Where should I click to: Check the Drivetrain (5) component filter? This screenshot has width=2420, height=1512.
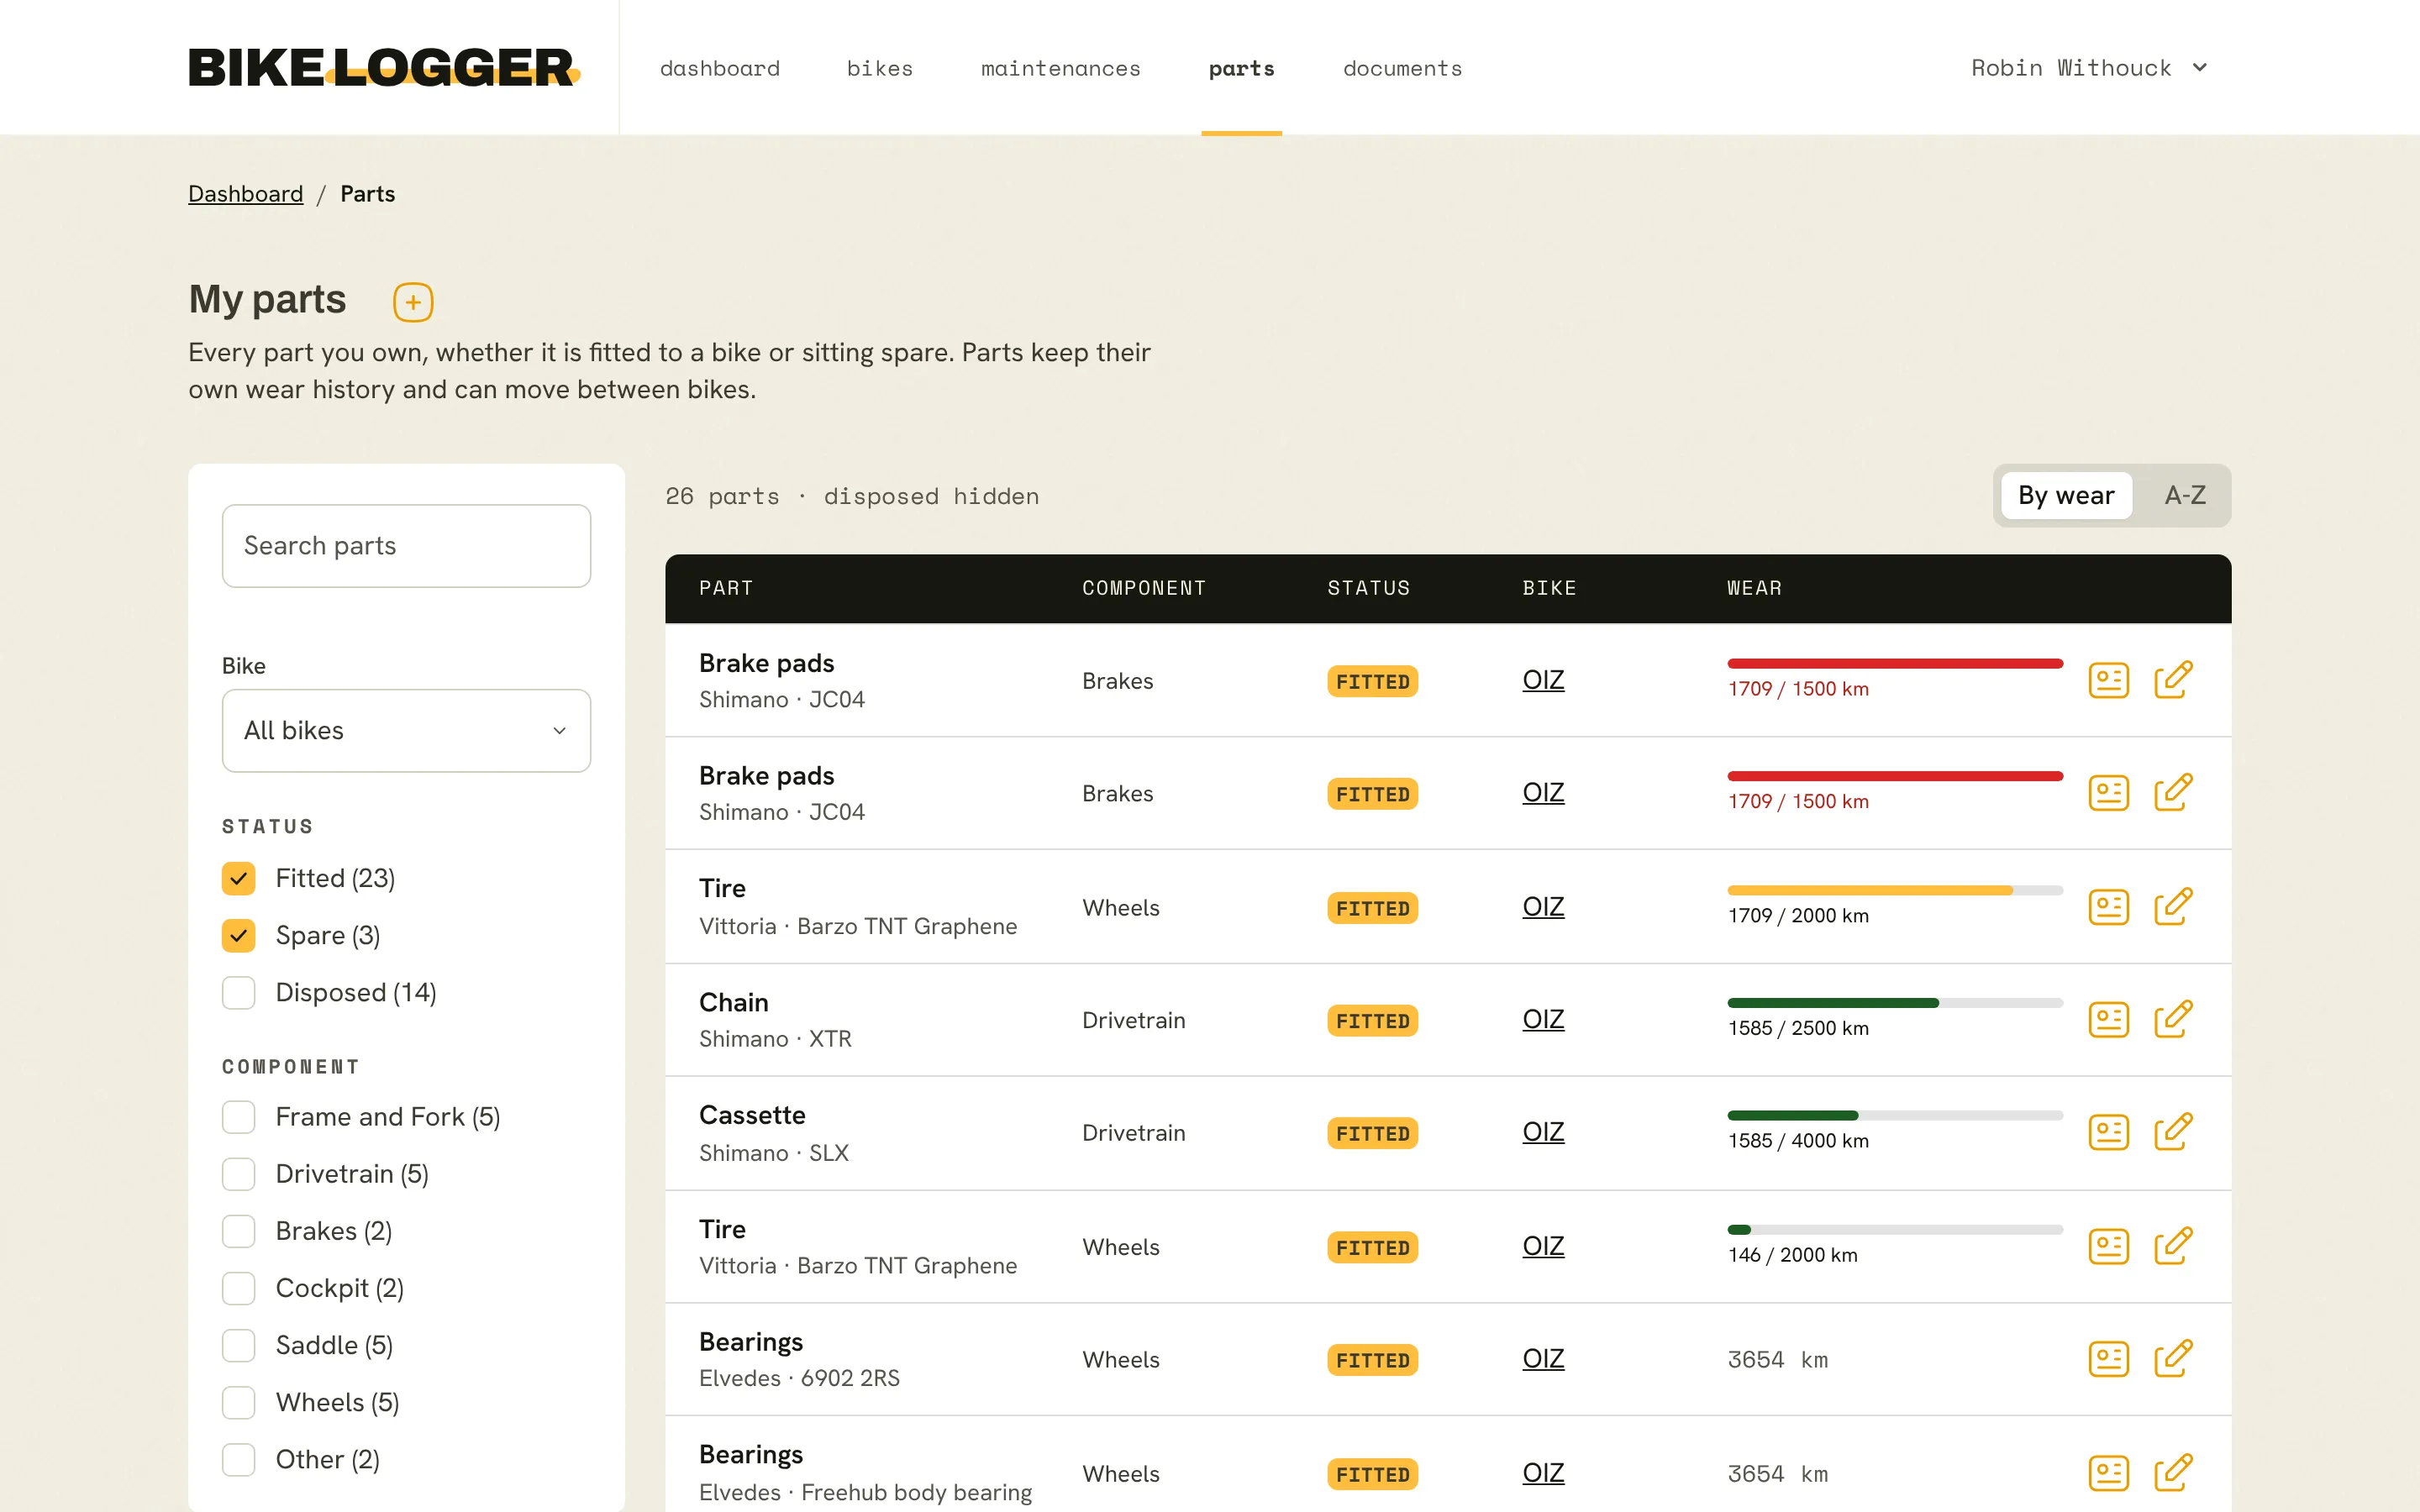[238, 1174]
